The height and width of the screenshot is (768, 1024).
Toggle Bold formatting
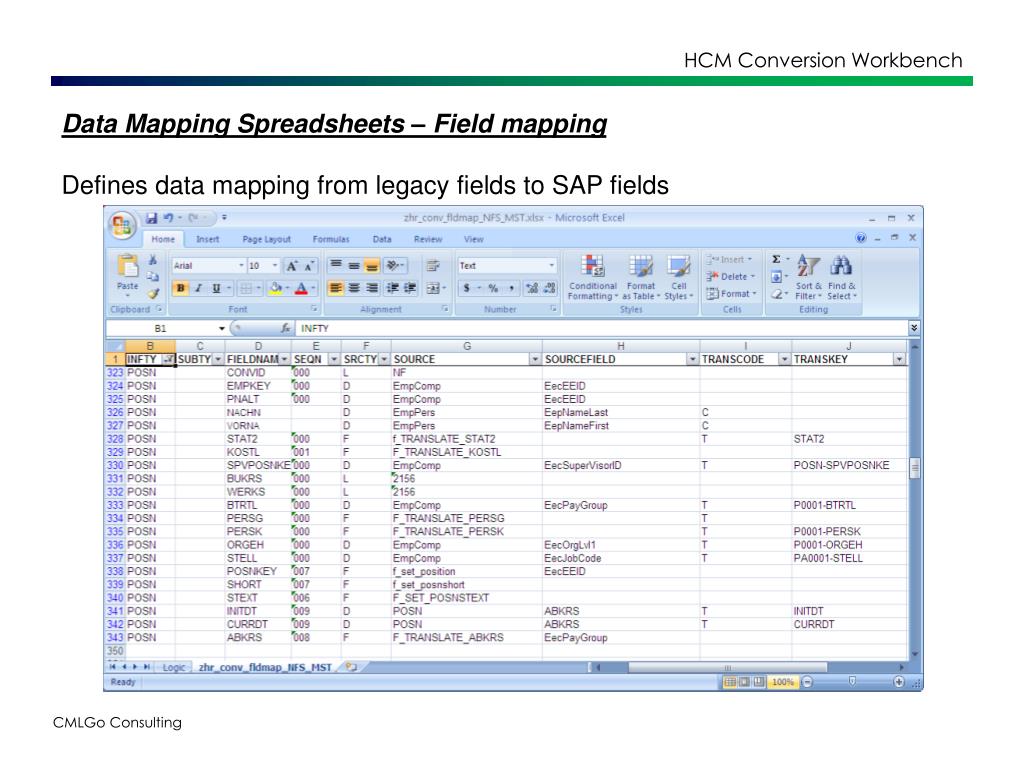click(x=181, y=288)
